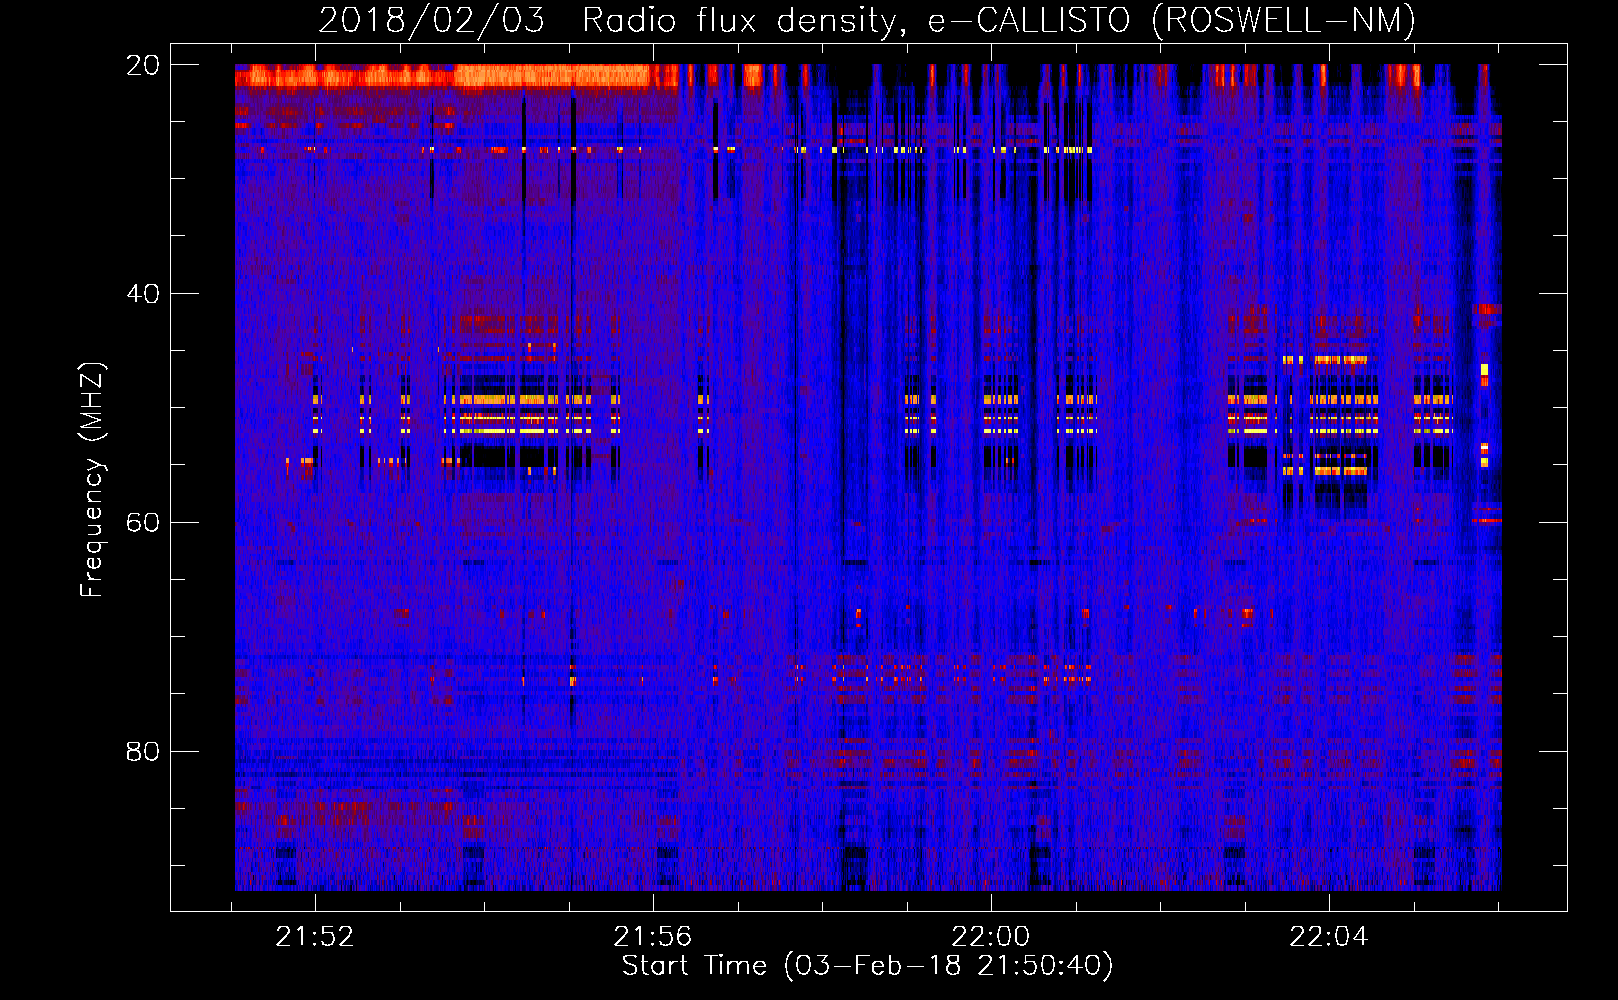
Task: Click the plot title with ROSWELL-NM
Action: pos(867,20)
